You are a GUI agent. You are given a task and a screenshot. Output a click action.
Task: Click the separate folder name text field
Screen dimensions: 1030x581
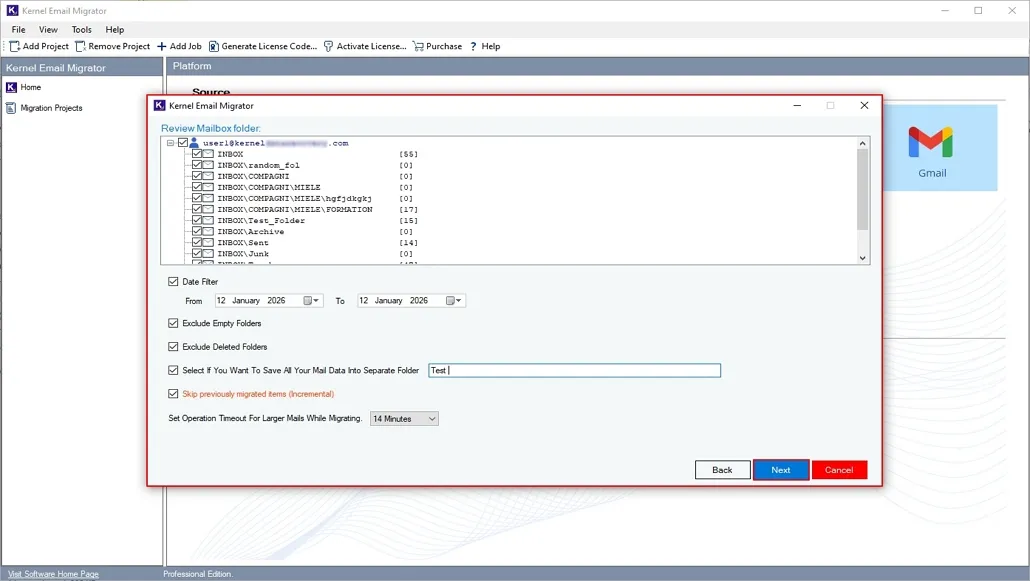click(574, 370)
